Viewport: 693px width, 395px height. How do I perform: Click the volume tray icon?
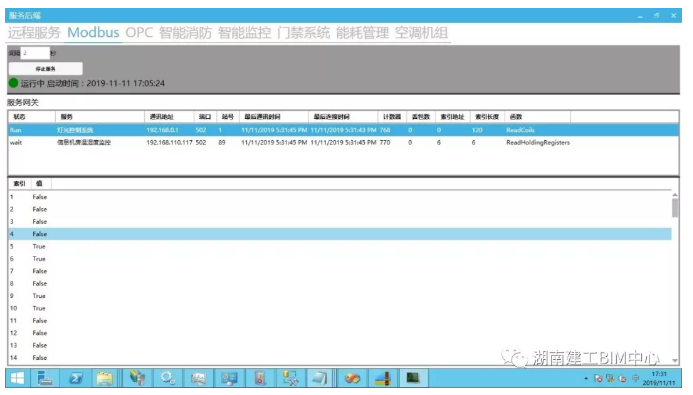click(x=622, y=379)
